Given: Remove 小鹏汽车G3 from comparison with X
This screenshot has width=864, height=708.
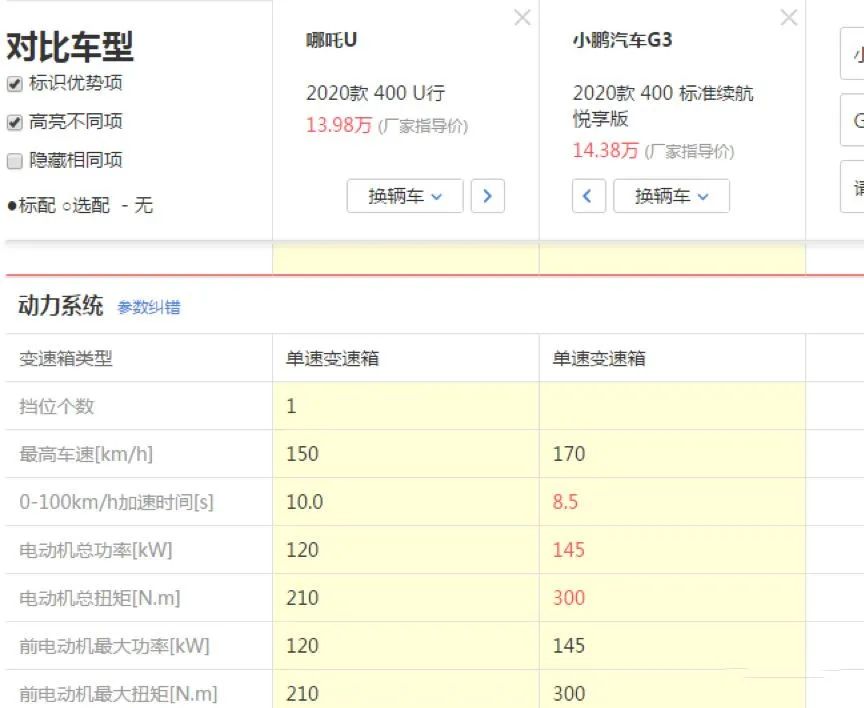Looking at the screenshot, I should tap(789, 18).
